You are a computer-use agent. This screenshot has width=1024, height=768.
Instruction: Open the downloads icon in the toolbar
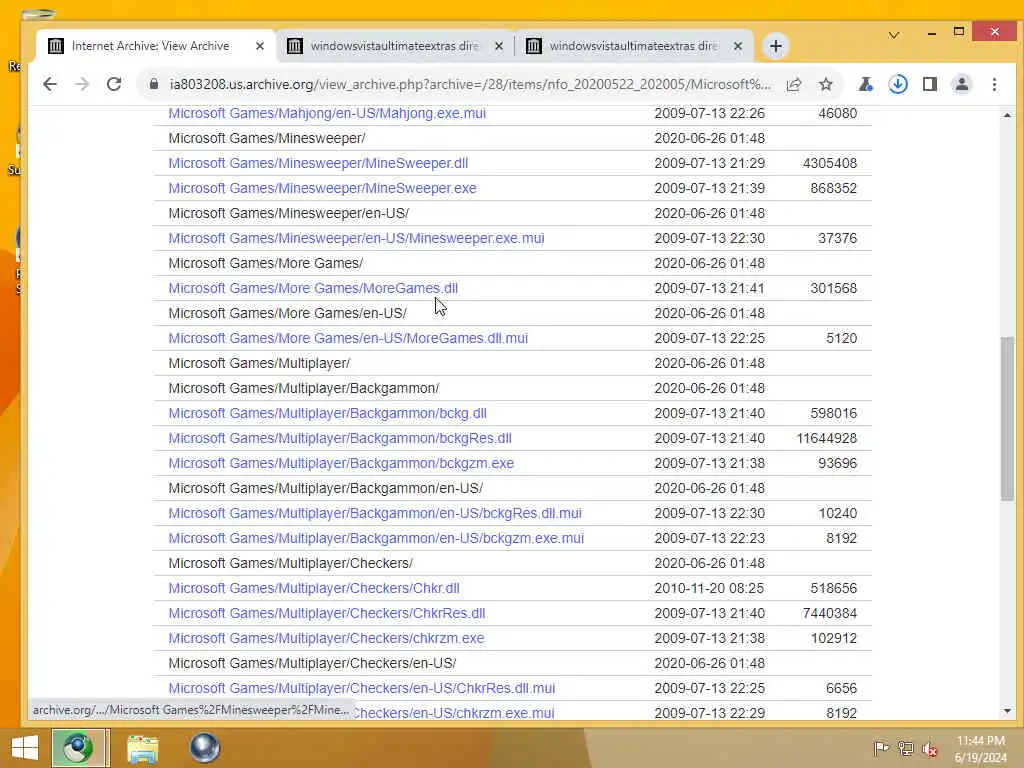(898, 84)
